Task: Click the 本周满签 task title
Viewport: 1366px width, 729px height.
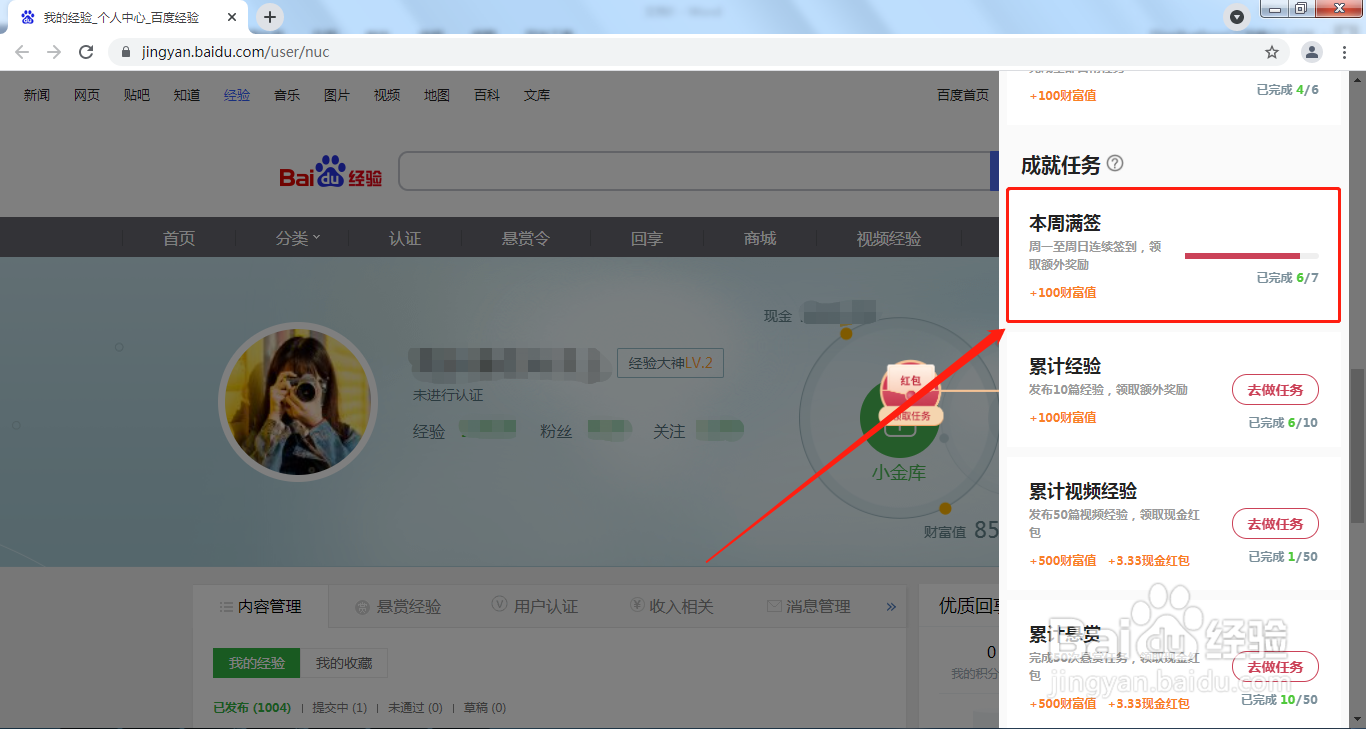Action: tap(1065, 223)
